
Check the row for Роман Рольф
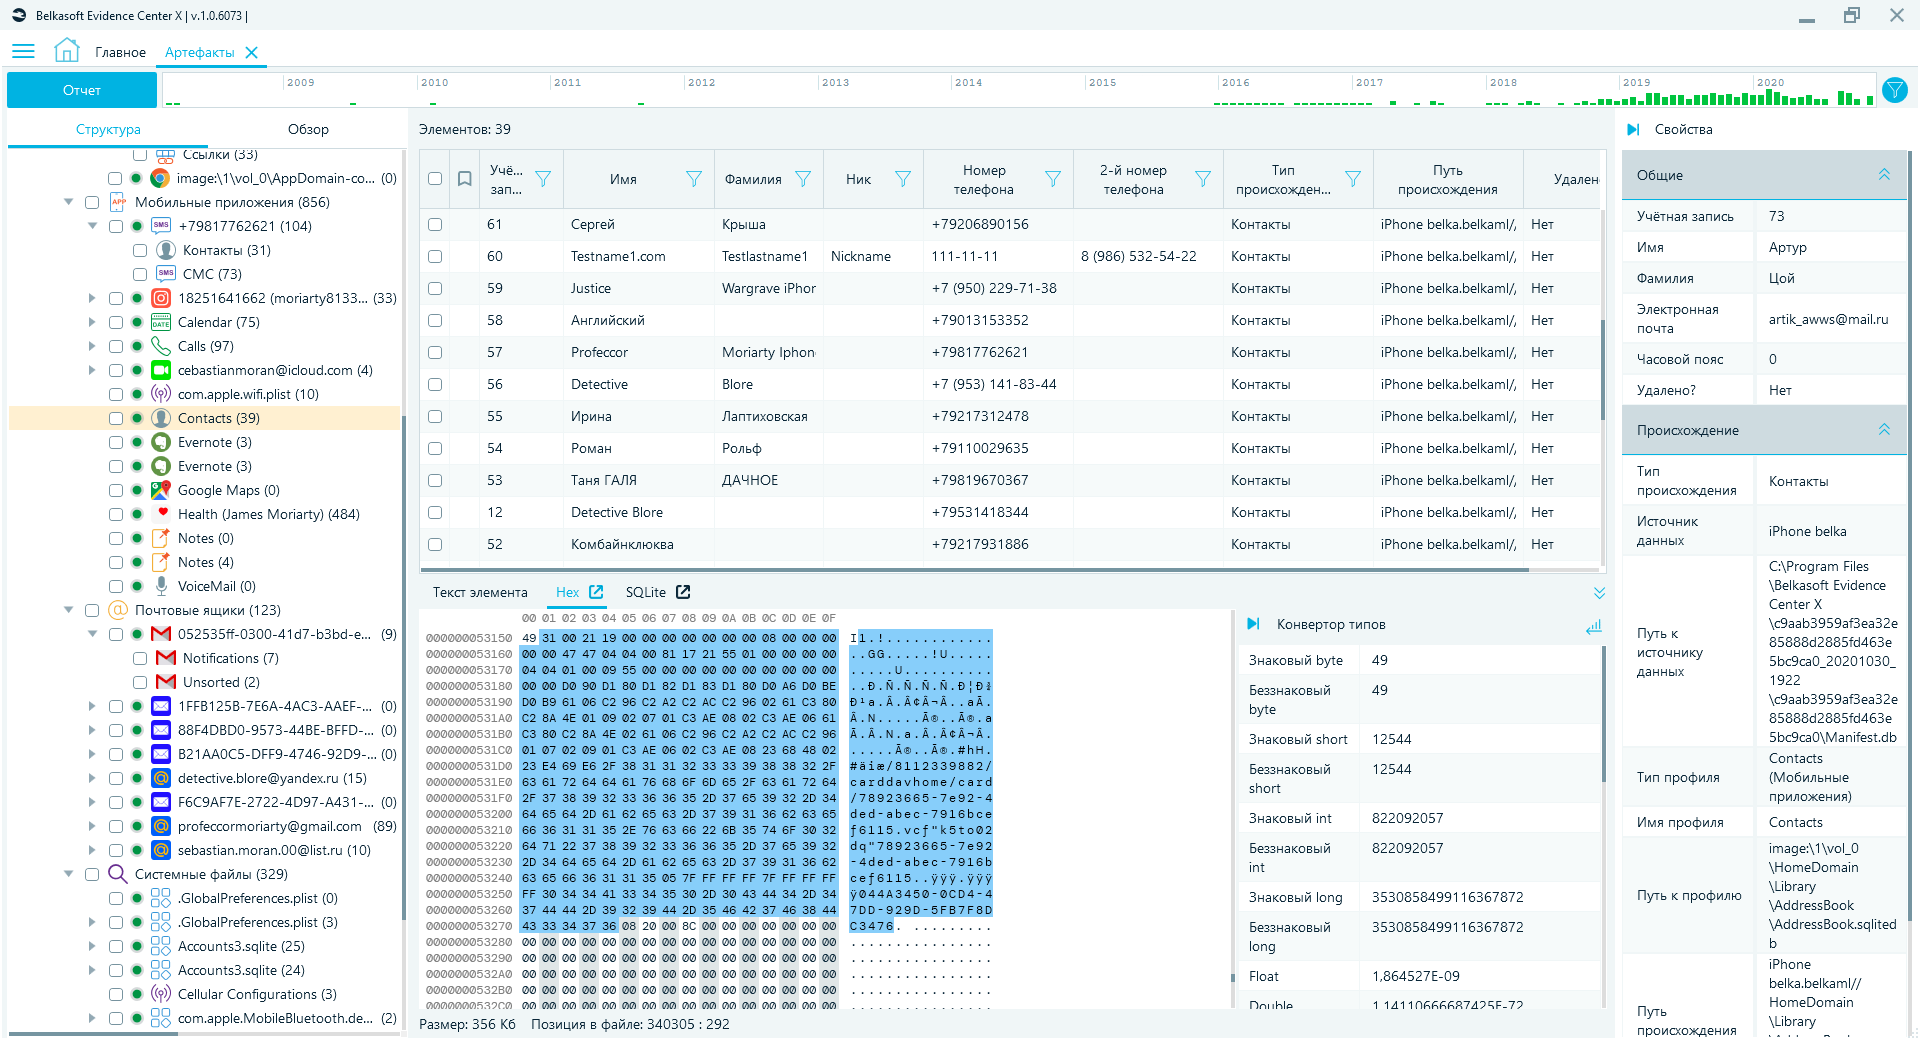pyautogui.click(x=435, y=449)
